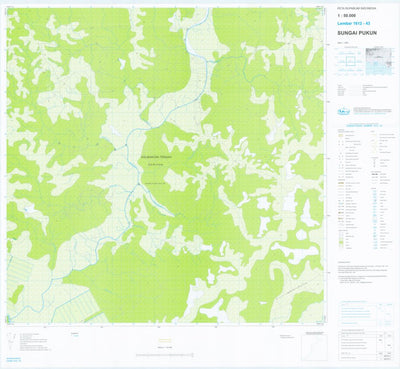Click the blue sheet code in bottom-left corner
The image size is (400, 369).
tap(14, 360)
